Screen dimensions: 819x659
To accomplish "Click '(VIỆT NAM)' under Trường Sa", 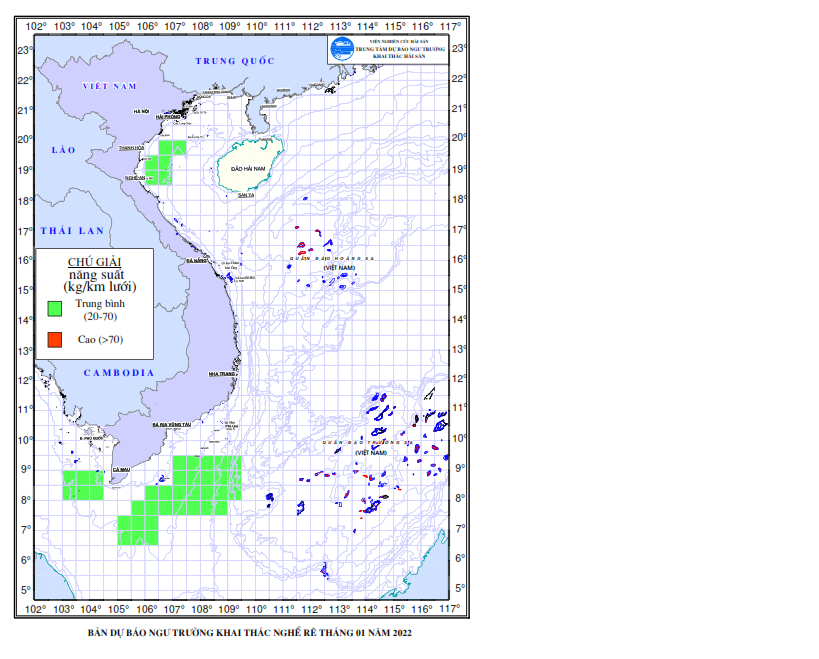I will 371,453.
